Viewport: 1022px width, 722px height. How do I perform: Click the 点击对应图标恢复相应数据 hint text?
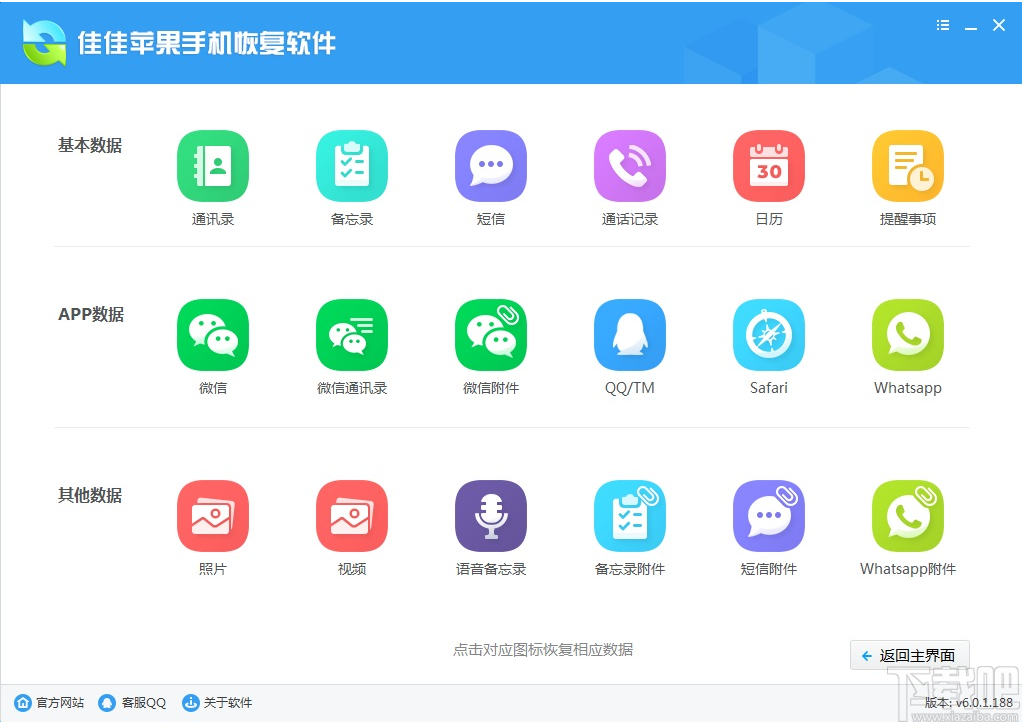tap(543, 650)
